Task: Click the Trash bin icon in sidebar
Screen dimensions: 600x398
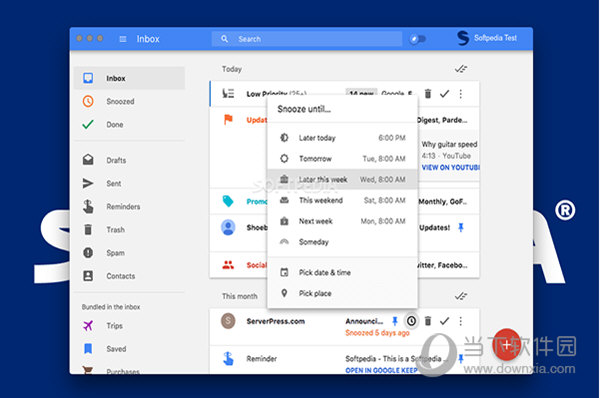Action: coord(88,230)
